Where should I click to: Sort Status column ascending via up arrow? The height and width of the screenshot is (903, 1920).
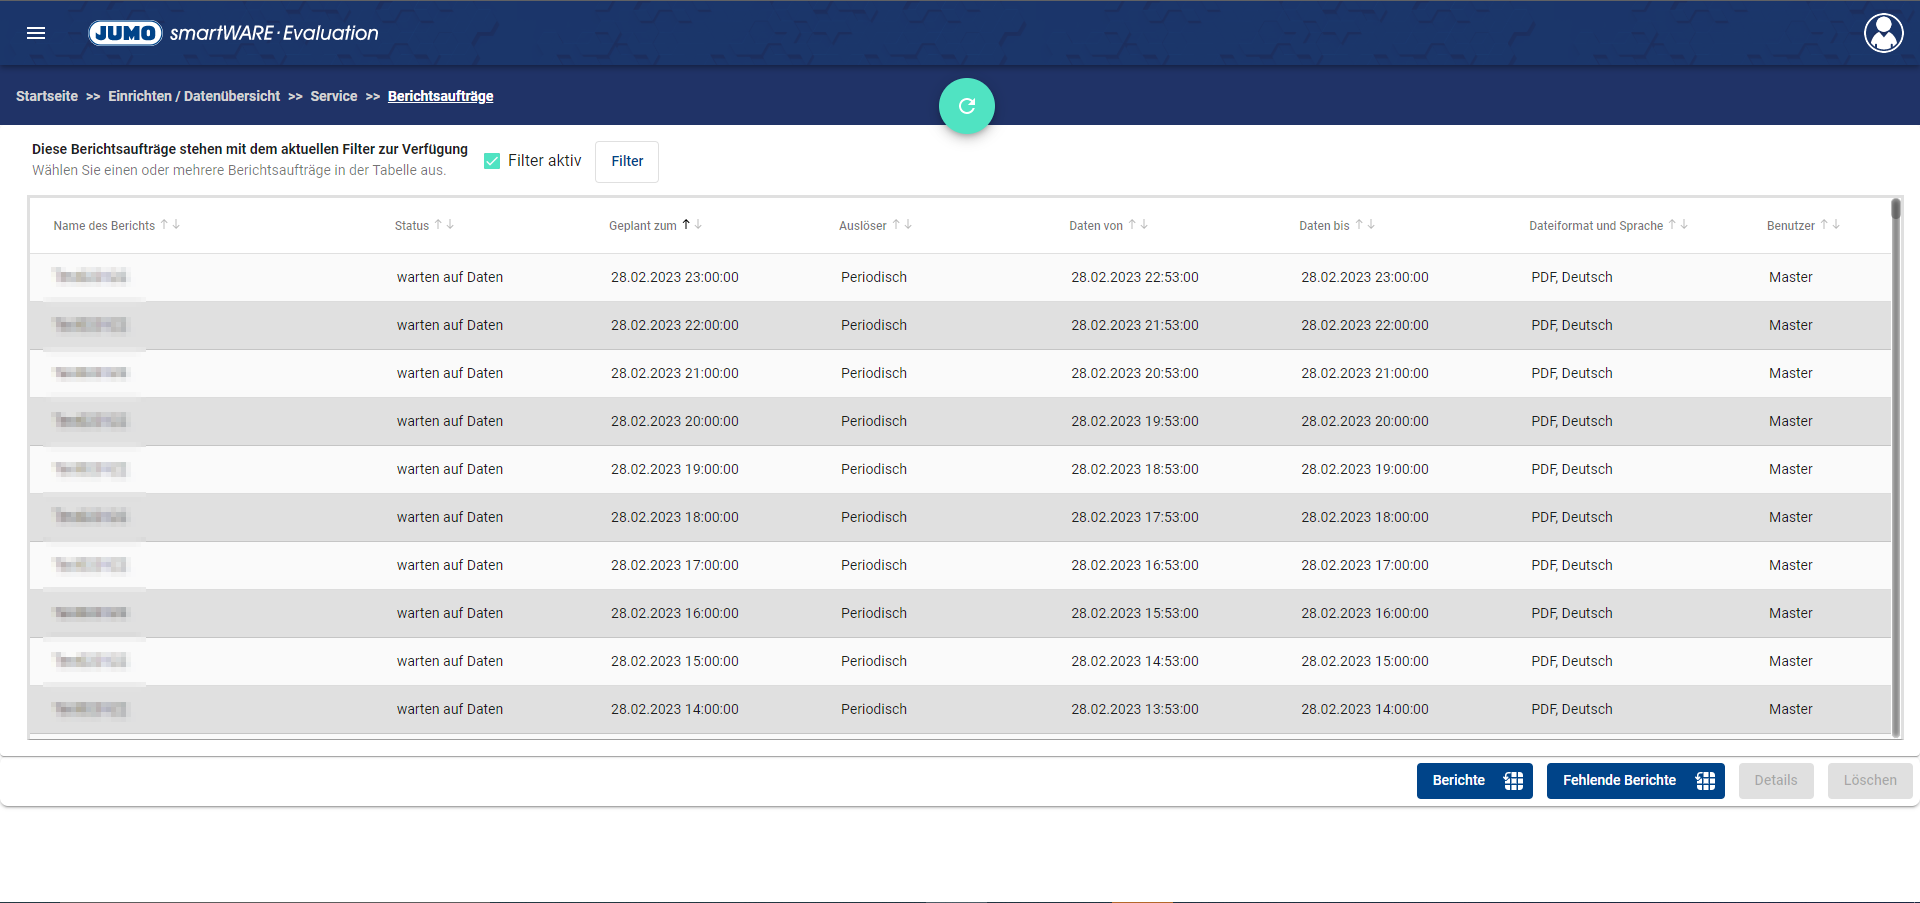pos(438,225)
